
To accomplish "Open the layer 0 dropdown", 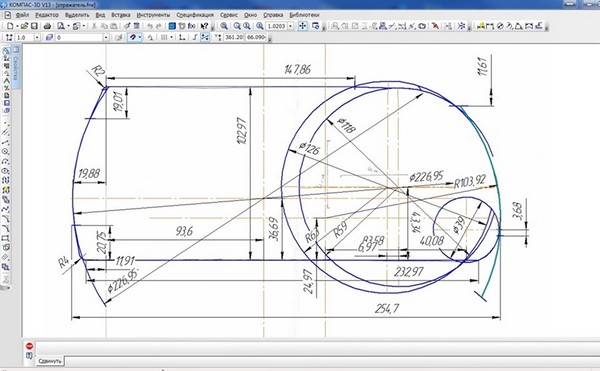I will pos(106,37).
